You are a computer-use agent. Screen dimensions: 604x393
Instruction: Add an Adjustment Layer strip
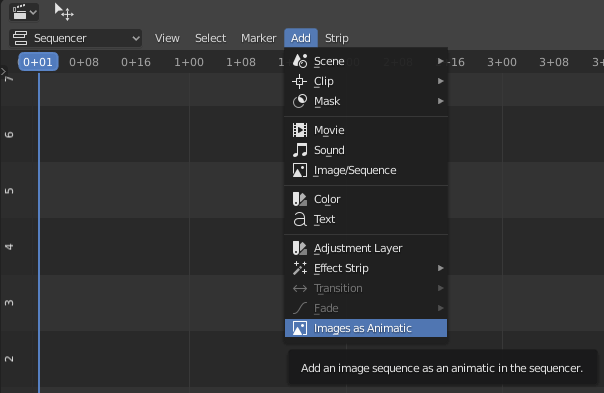point(366,248)
